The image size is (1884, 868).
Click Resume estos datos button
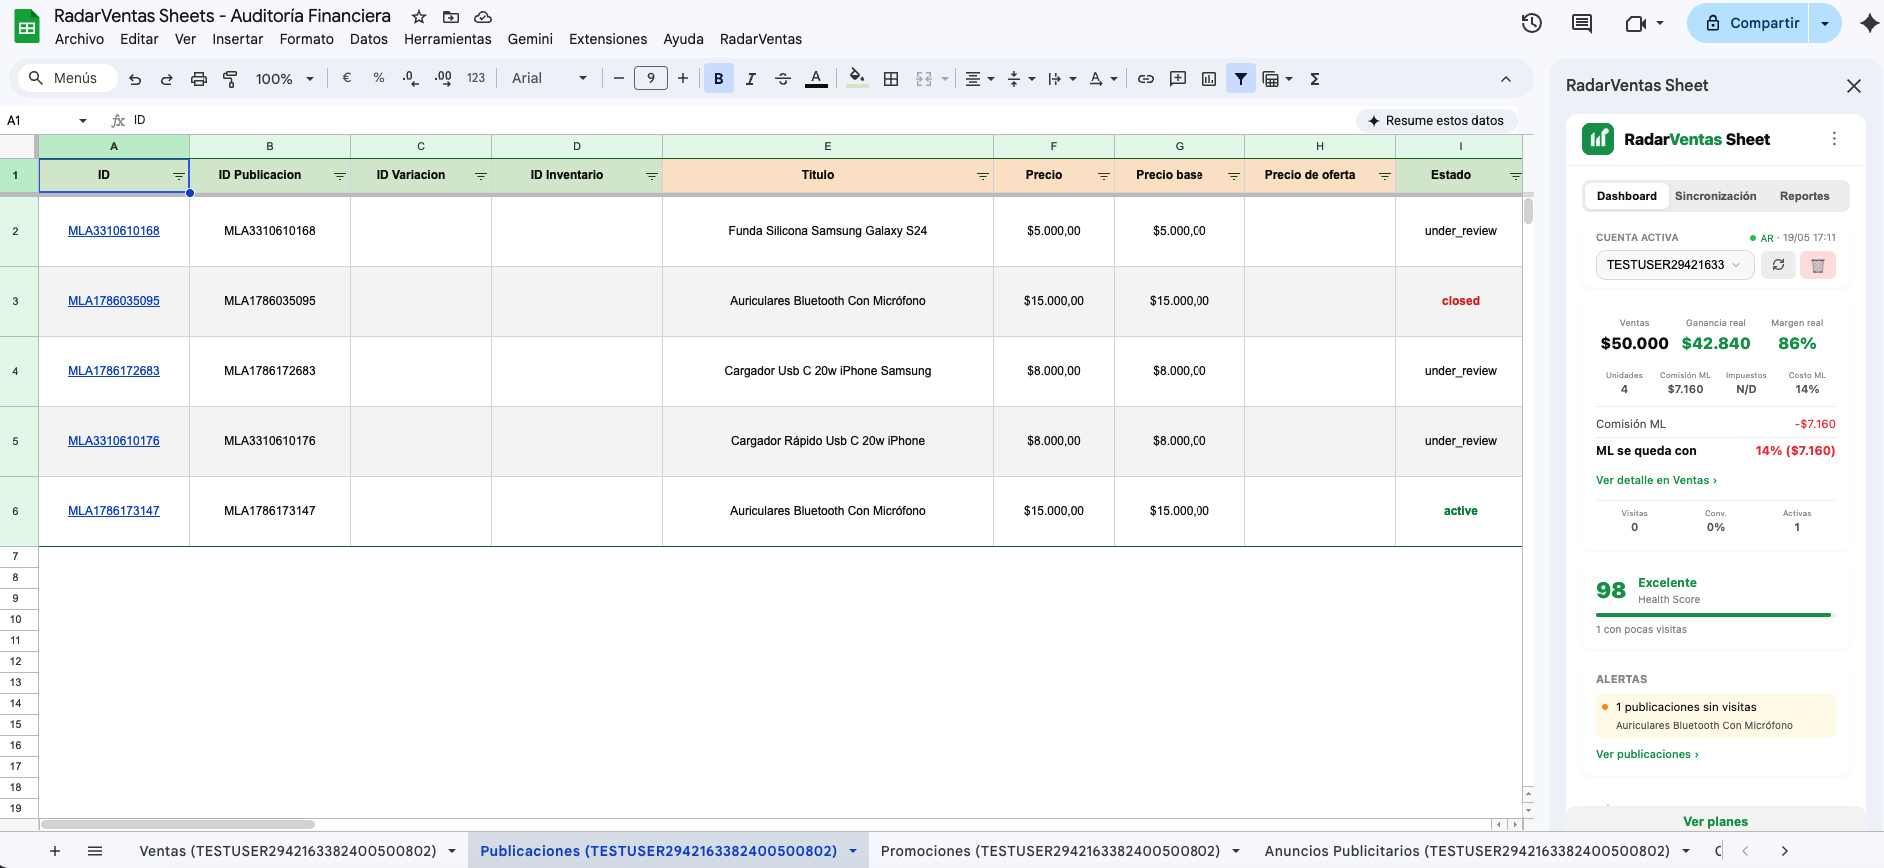[1436, 120]
